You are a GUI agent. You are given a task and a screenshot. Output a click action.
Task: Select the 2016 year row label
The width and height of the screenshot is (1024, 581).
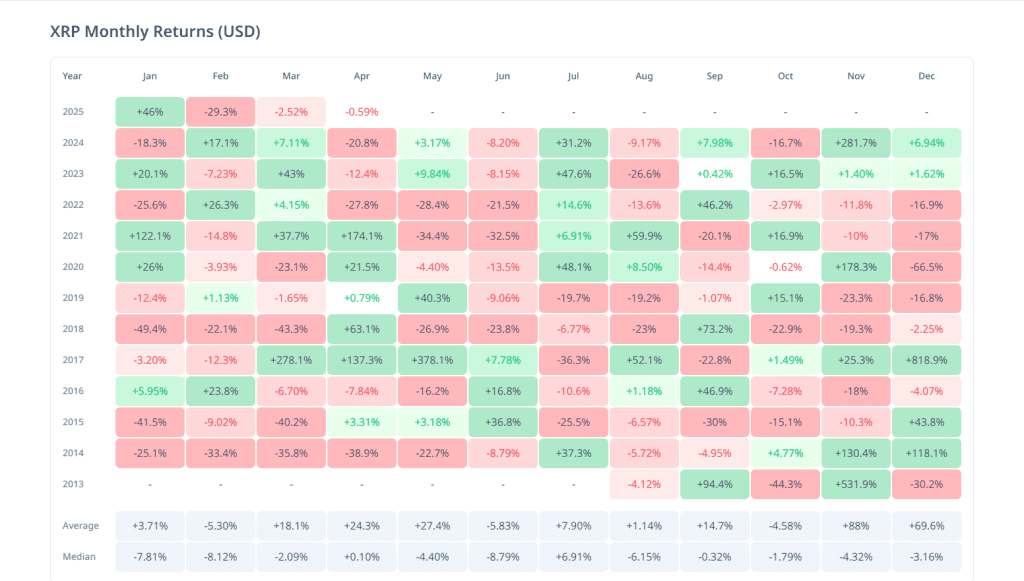pos(73,391)
